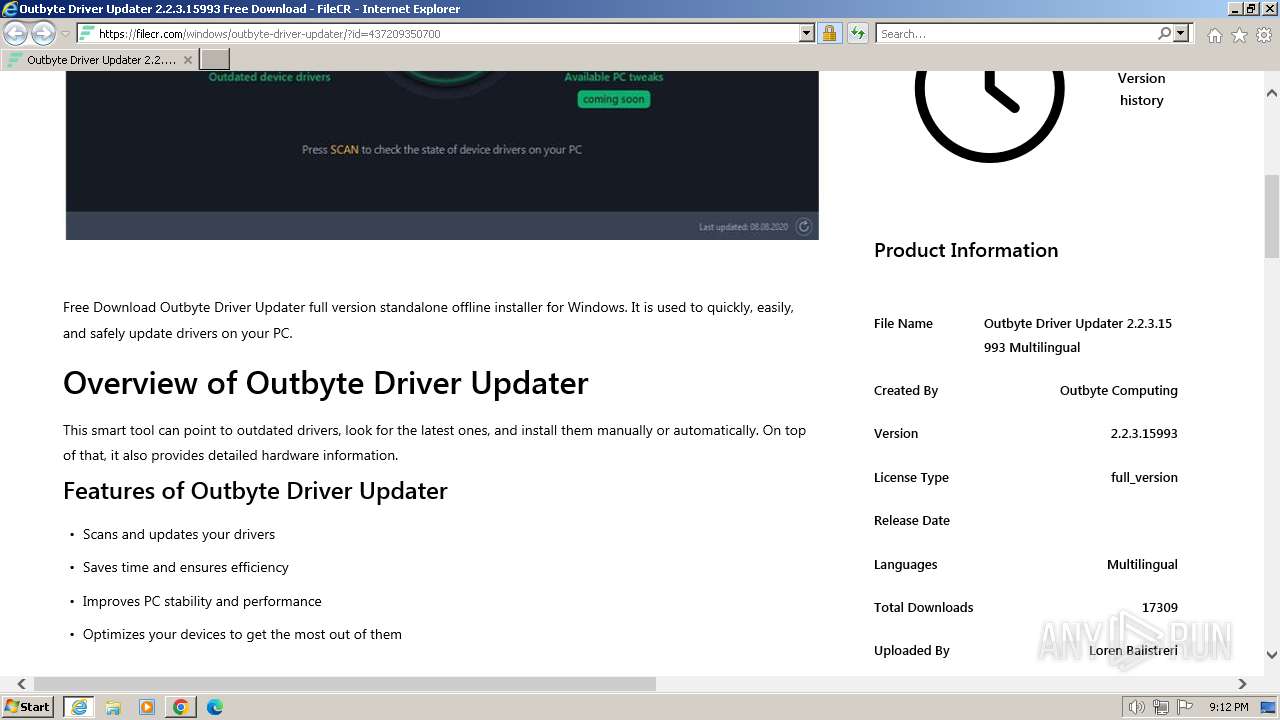Click the refresh icon in the screenshot

coord(803,227)
